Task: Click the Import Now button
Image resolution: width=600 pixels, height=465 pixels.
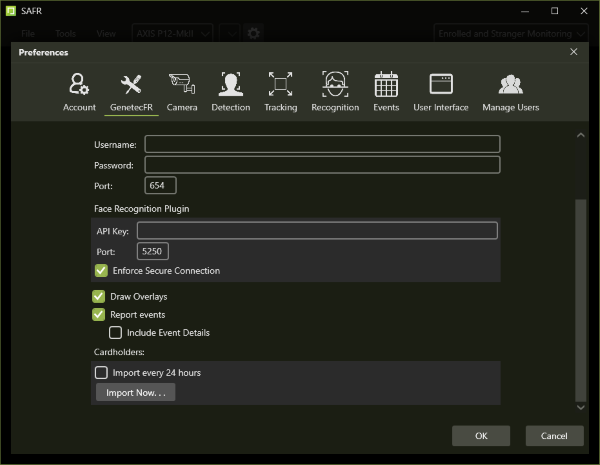Action: (x=135, y=393)
